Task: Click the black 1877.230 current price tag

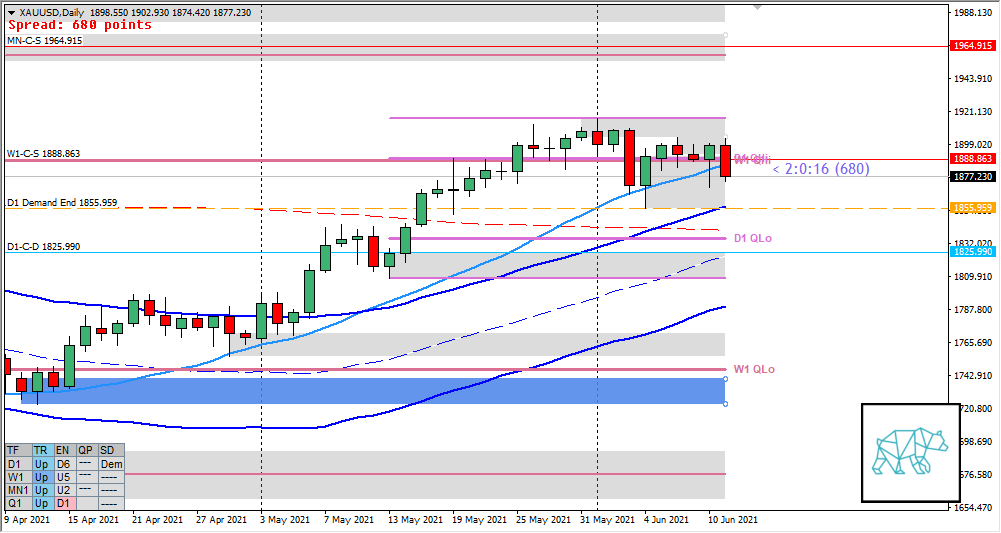Action: 972,176
